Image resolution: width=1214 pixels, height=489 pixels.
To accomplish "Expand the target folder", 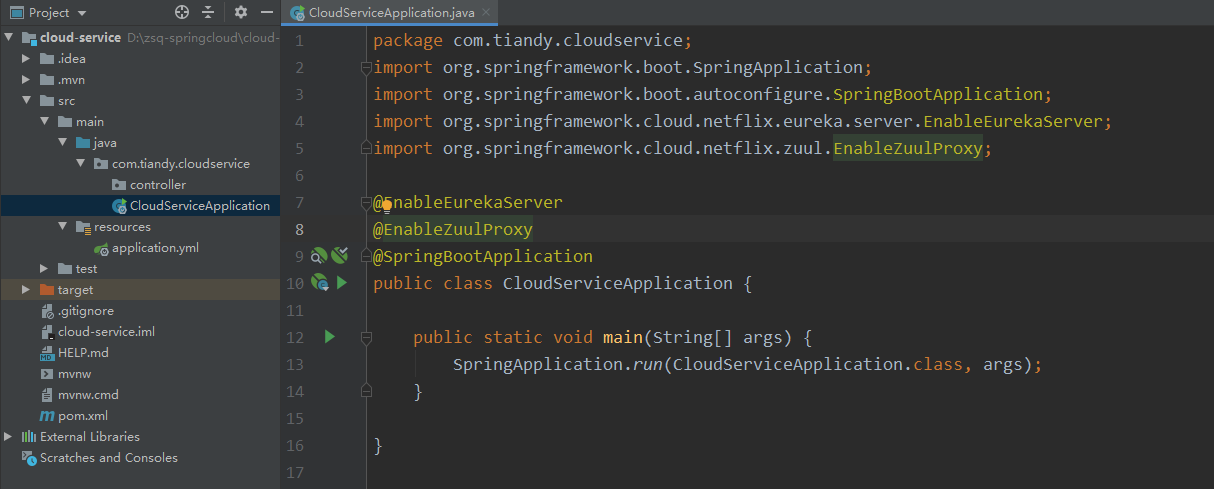I will point(28,290).
